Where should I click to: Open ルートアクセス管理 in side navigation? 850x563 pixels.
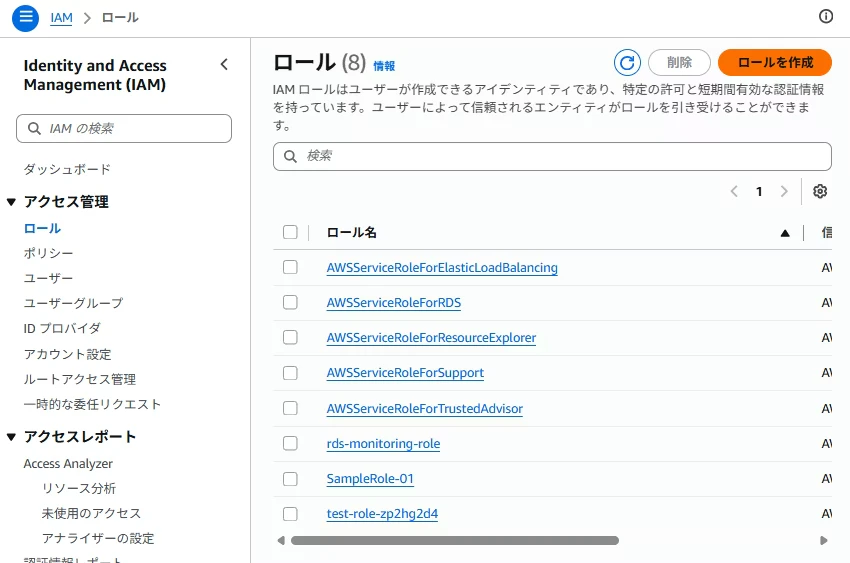pyautogui.click(x=80, y=379)
